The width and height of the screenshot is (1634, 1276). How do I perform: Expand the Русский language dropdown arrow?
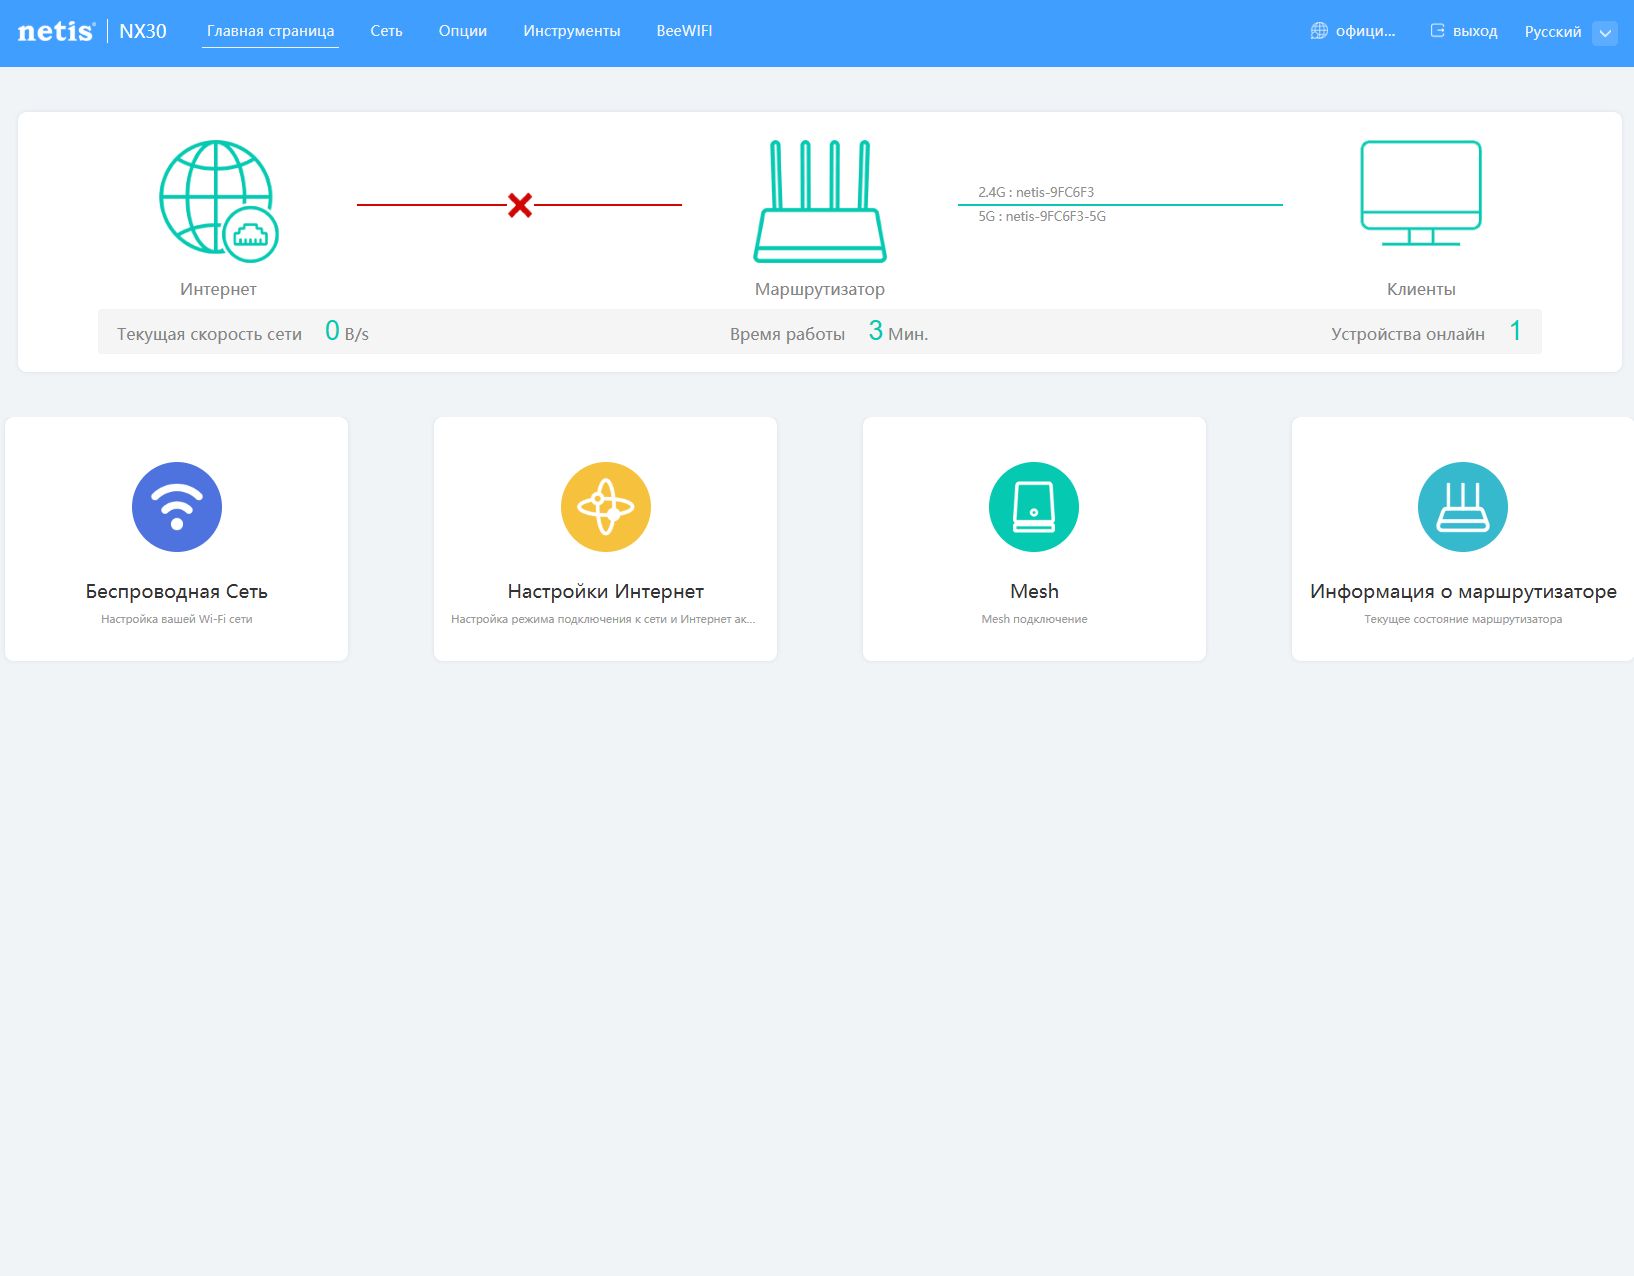point(1605,33)
